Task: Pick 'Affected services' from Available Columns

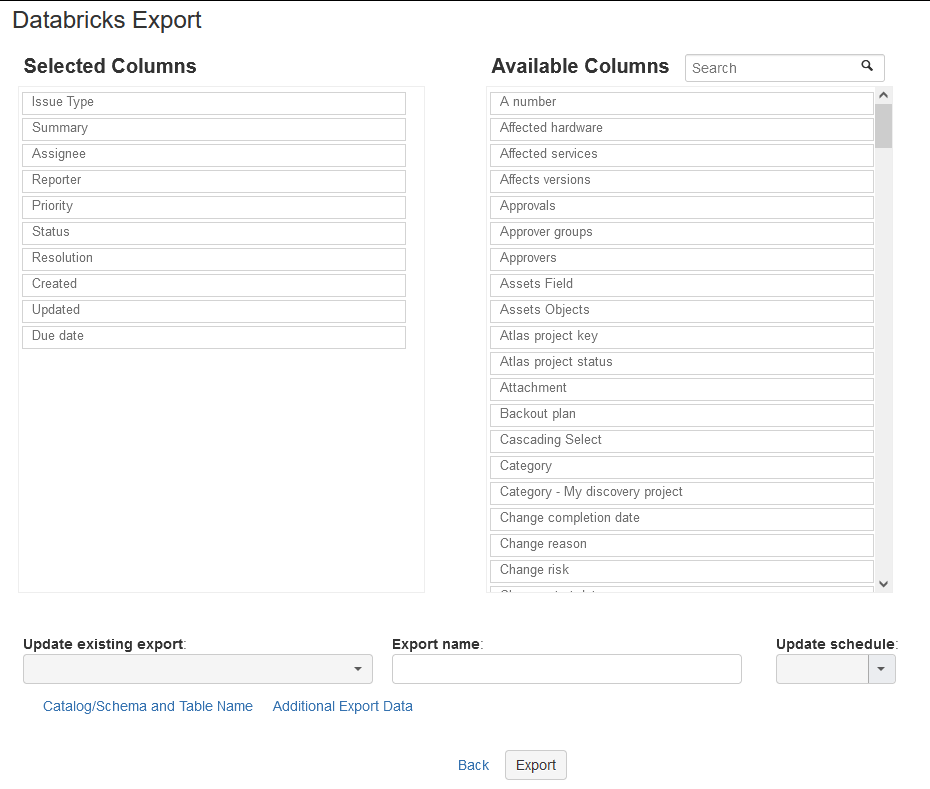Action: point(682,155)
